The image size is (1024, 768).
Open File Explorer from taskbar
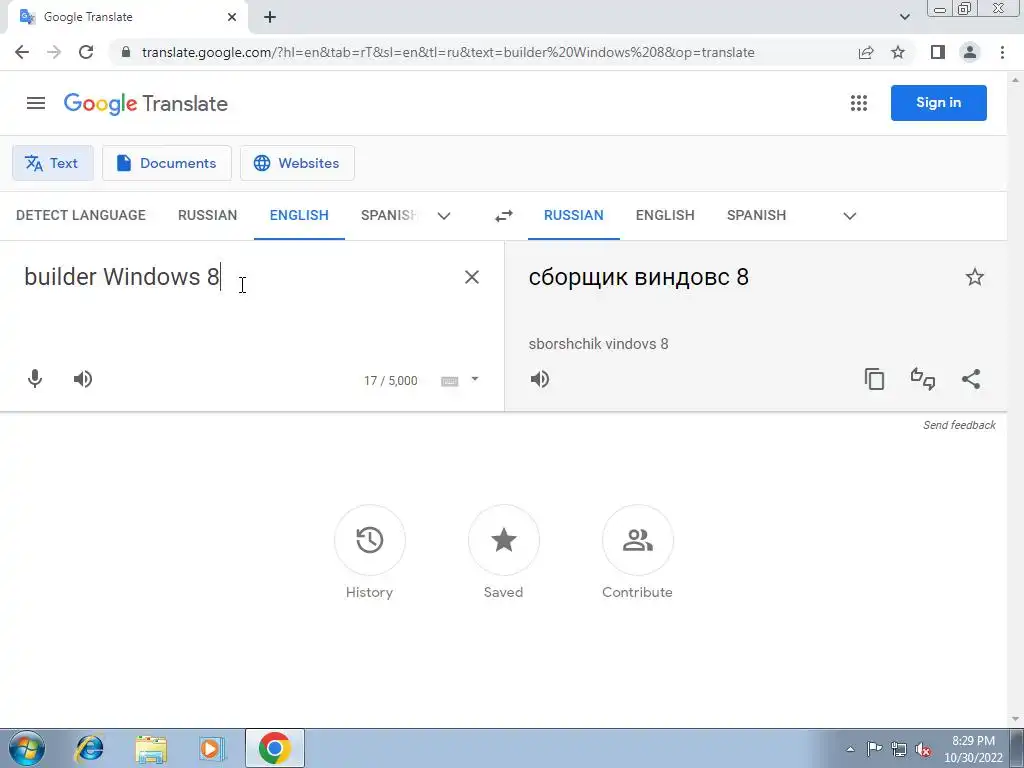tap(151, 748)
